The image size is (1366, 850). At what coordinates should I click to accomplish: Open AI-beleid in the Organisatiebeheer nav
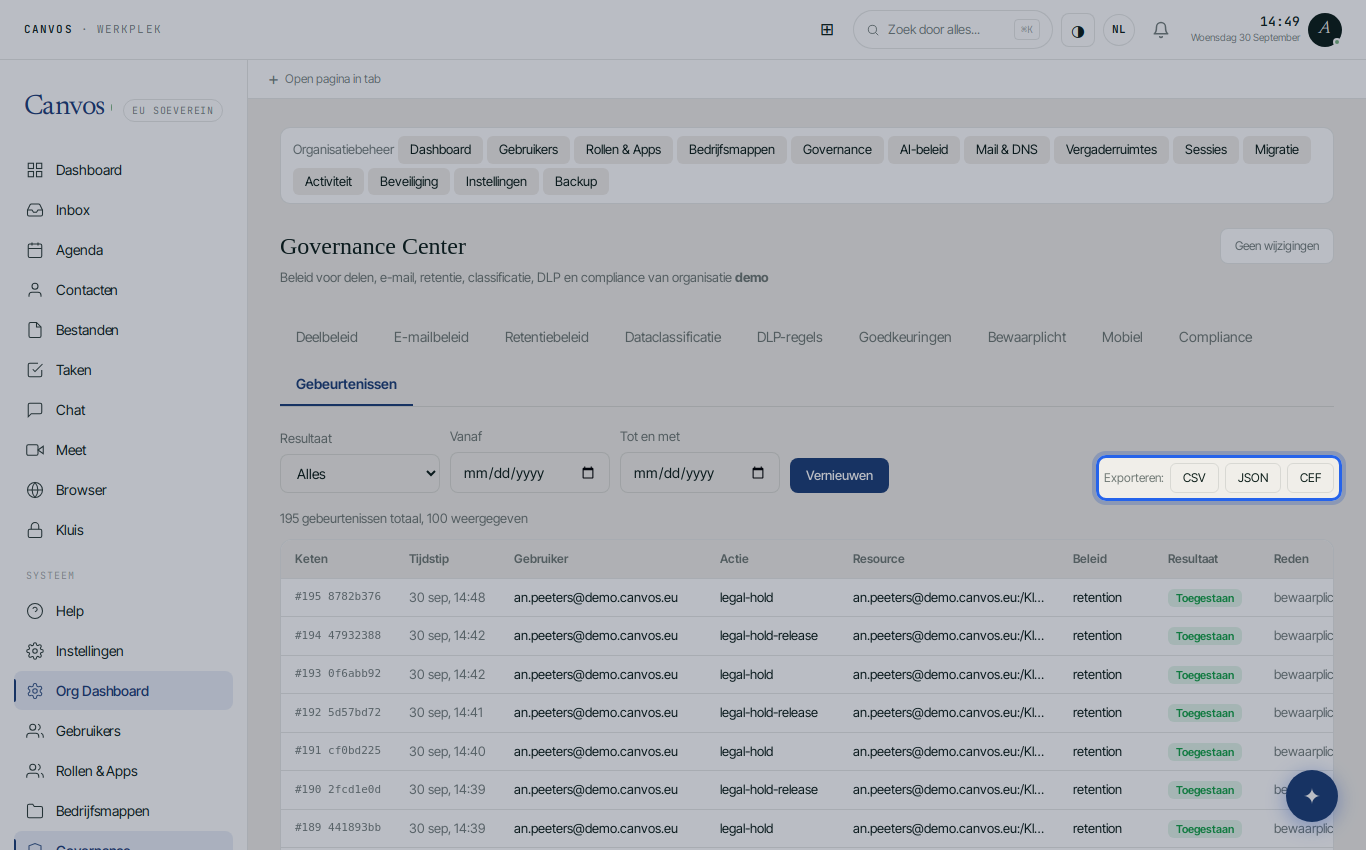(924, 150)
